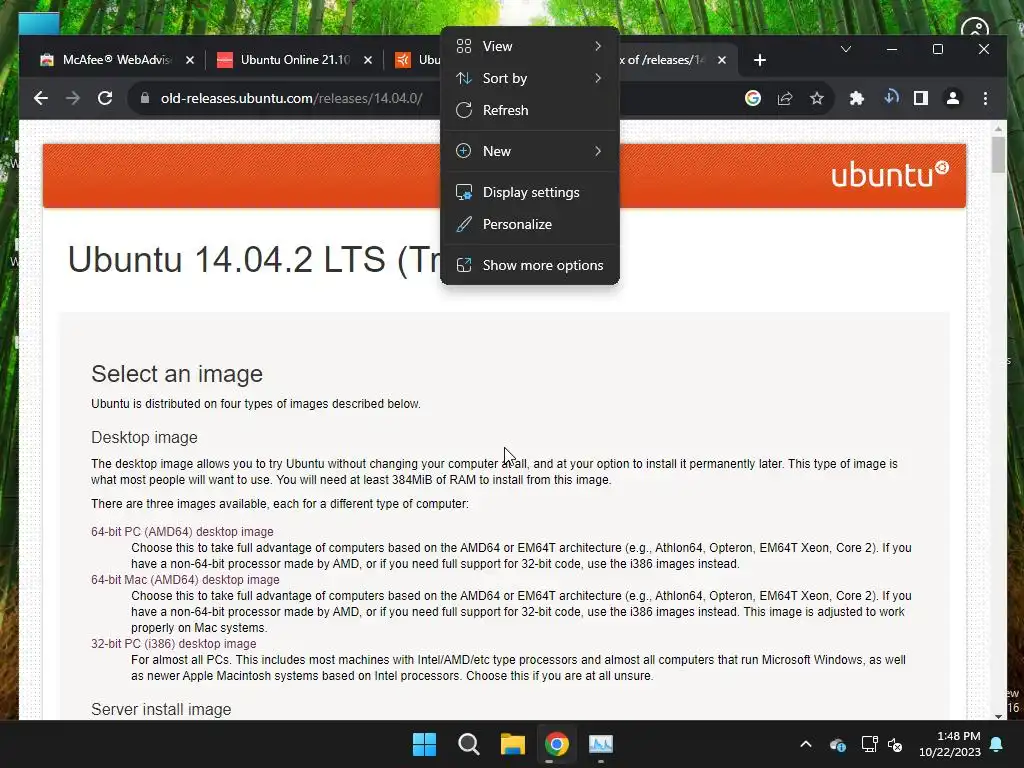Click the lock icon in the address bar
Image resolution: width=1024 pixels, height=768 pixels.
(145, 98)
